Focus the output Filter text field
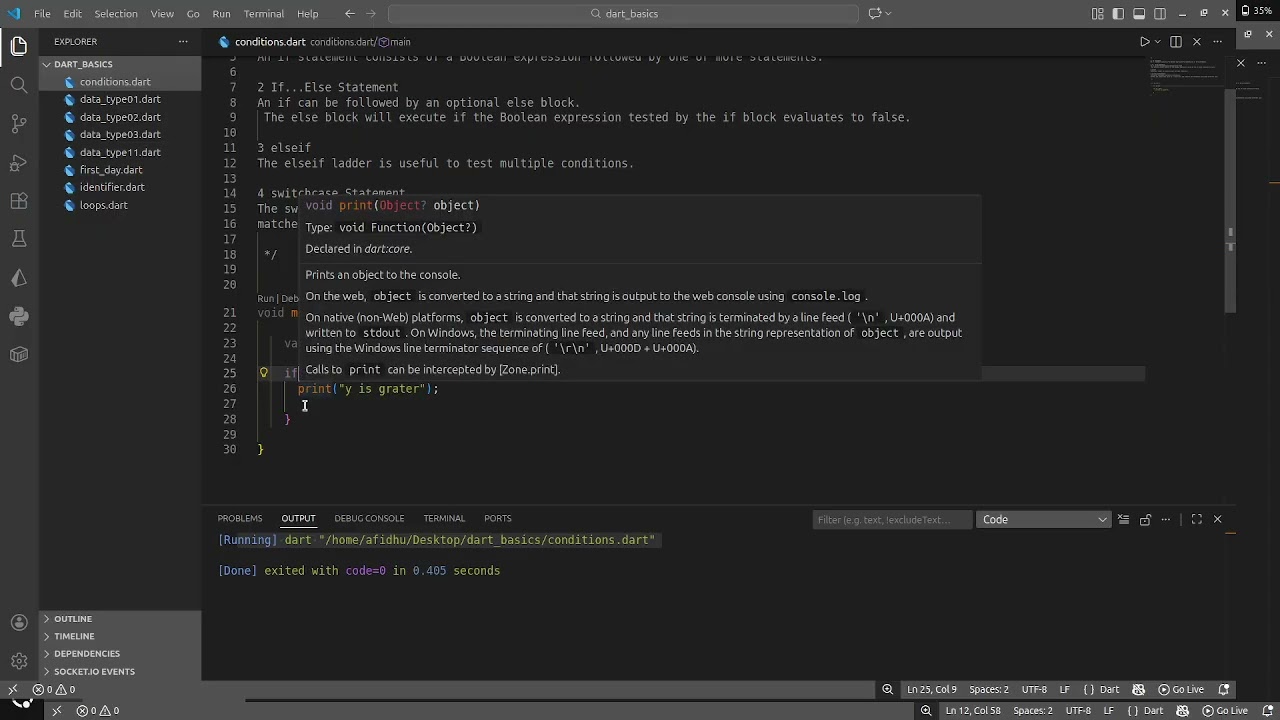The height and width of the screenshot is (720, 1280). (x=892, y=519)
